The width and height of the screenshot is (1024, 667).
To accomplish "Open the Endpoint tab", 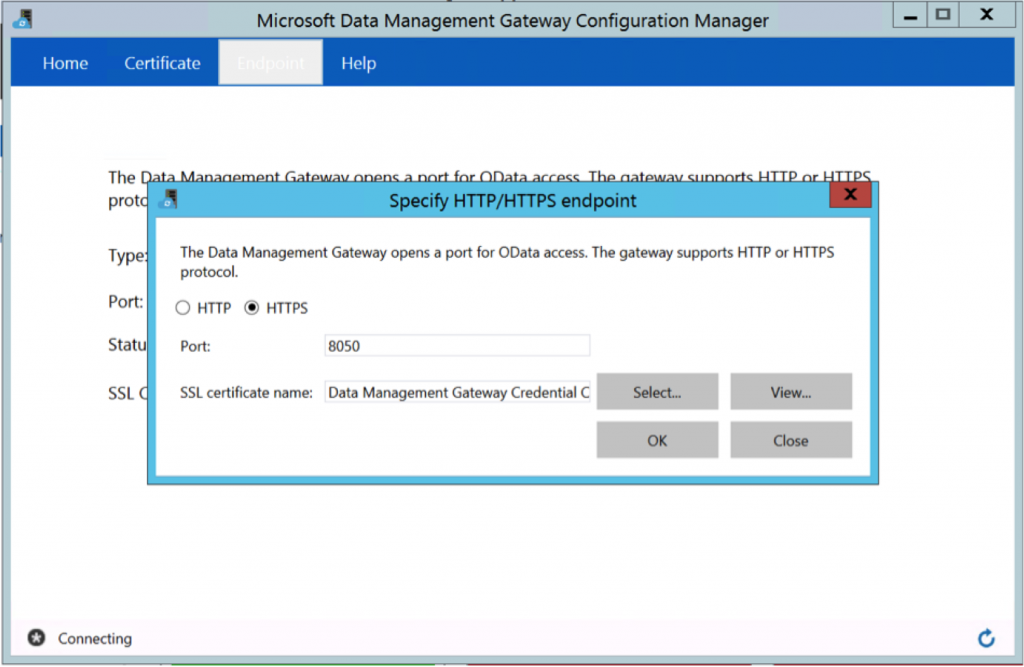I will click(x=270, y=63).
